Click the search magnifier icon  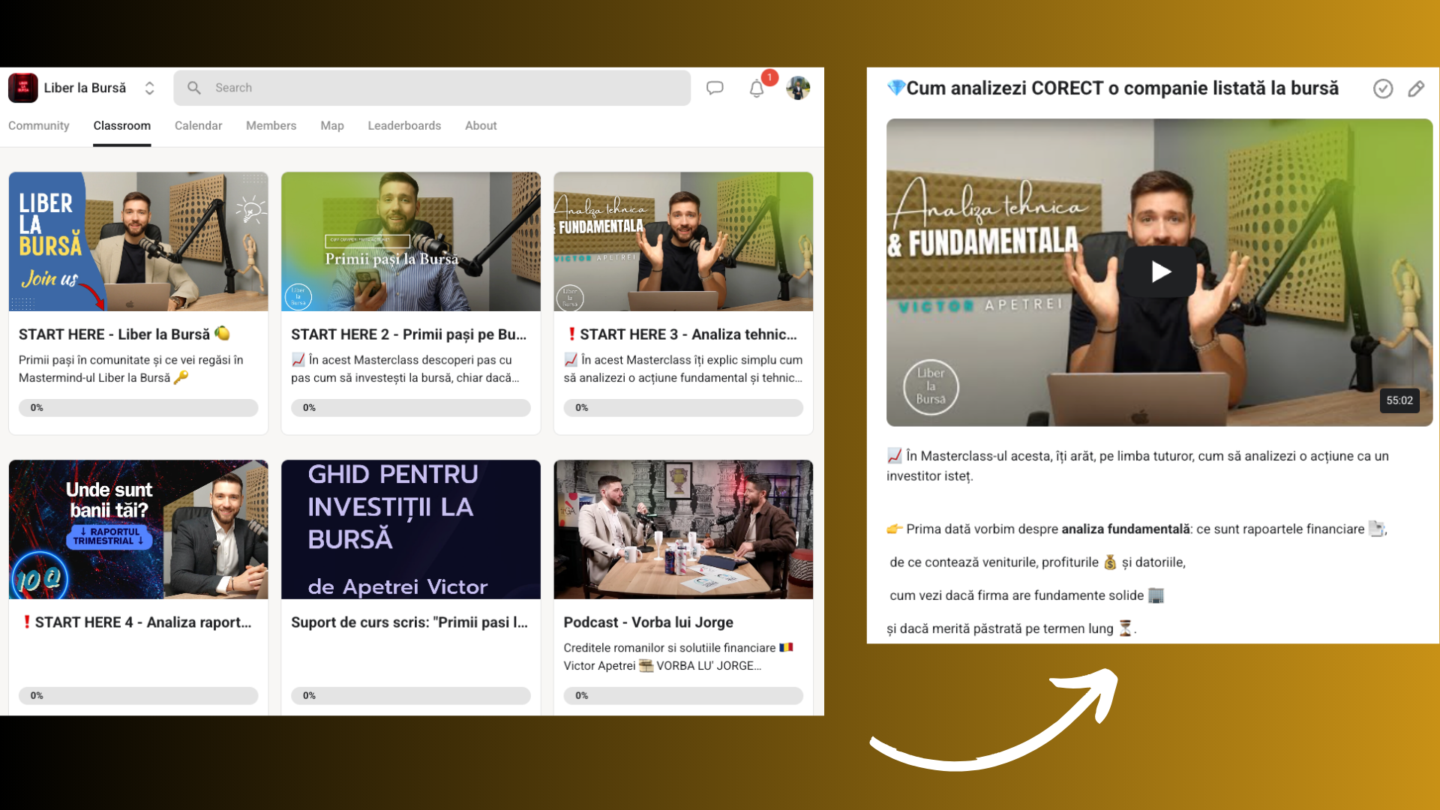194,88
